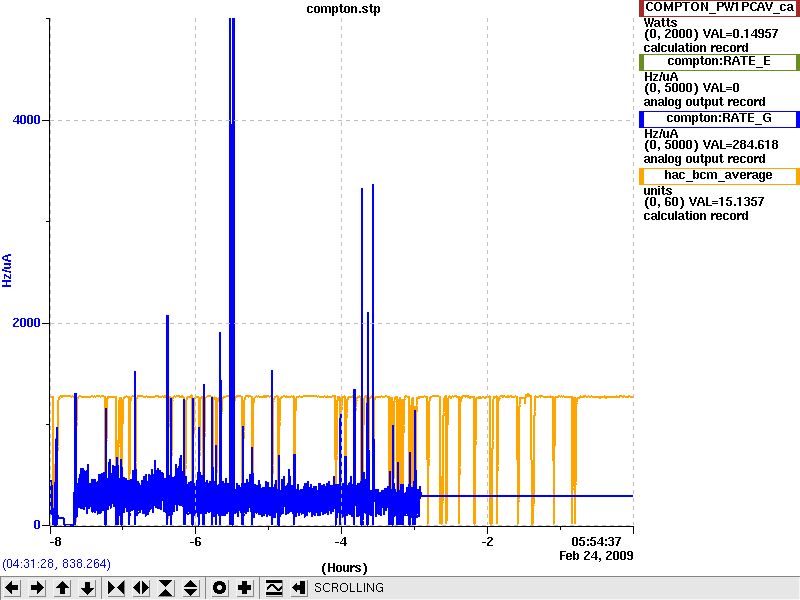Screen dimensions: 800x600
Task: Click the VAL=284.618 reading for RATE_G
Action: pos(741,145)
